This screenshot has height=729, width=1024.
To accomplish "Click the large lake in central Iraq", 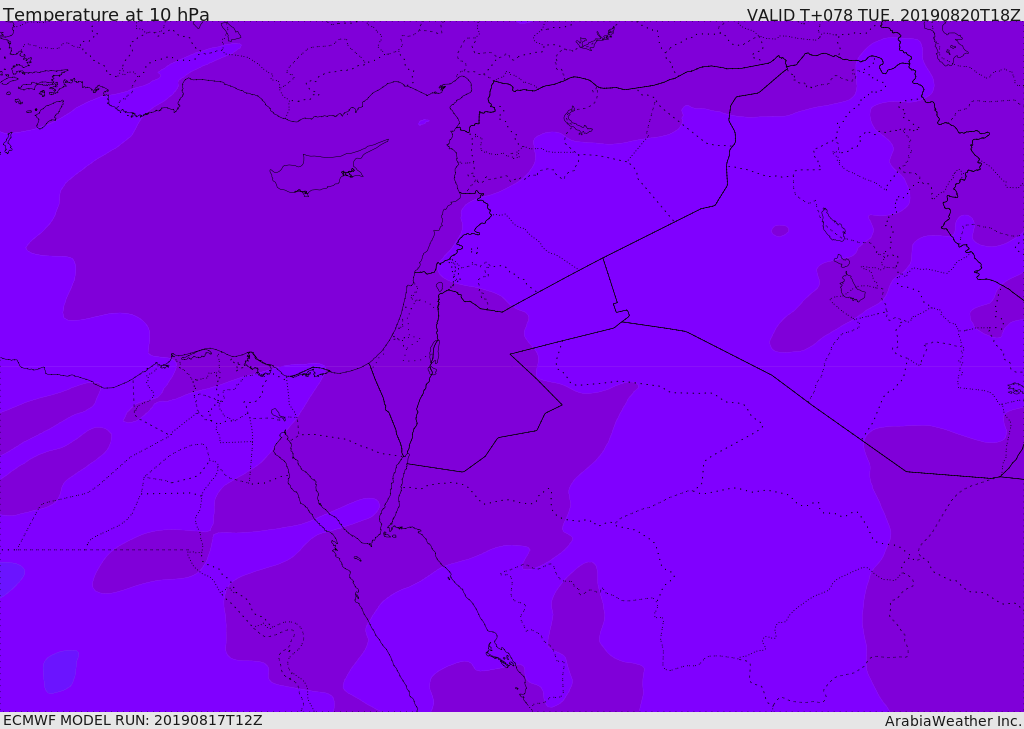I will (832, 226).
